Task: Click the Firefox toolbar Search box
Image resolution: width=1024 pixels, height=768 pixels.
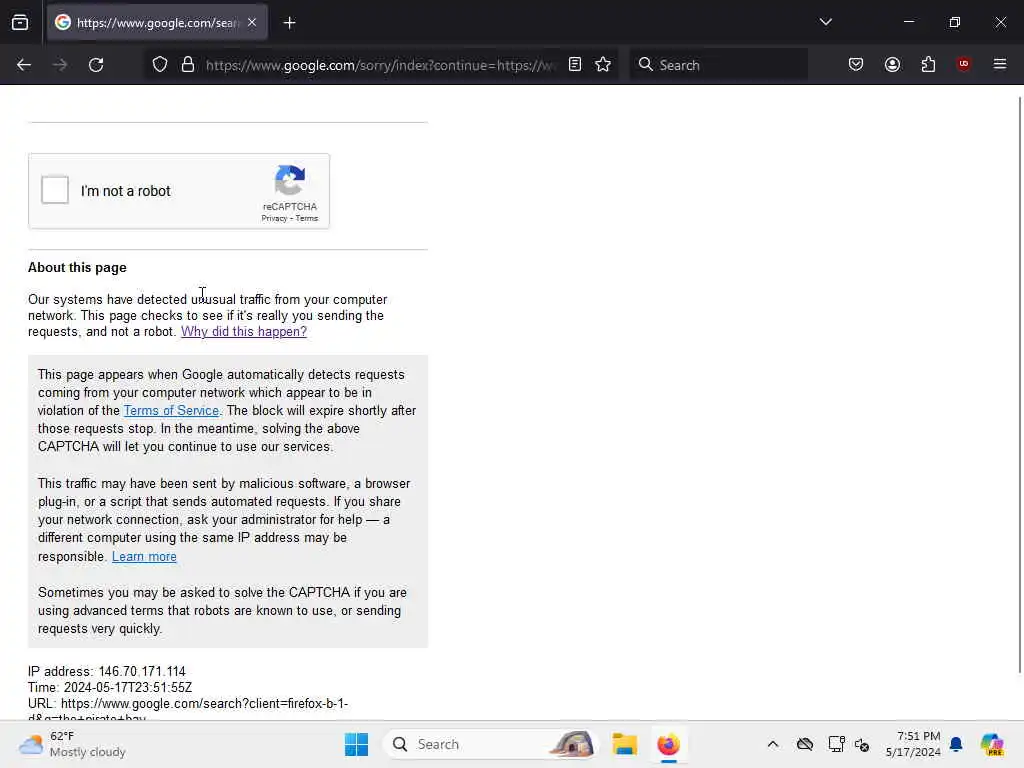Action: tap(718, 65)
